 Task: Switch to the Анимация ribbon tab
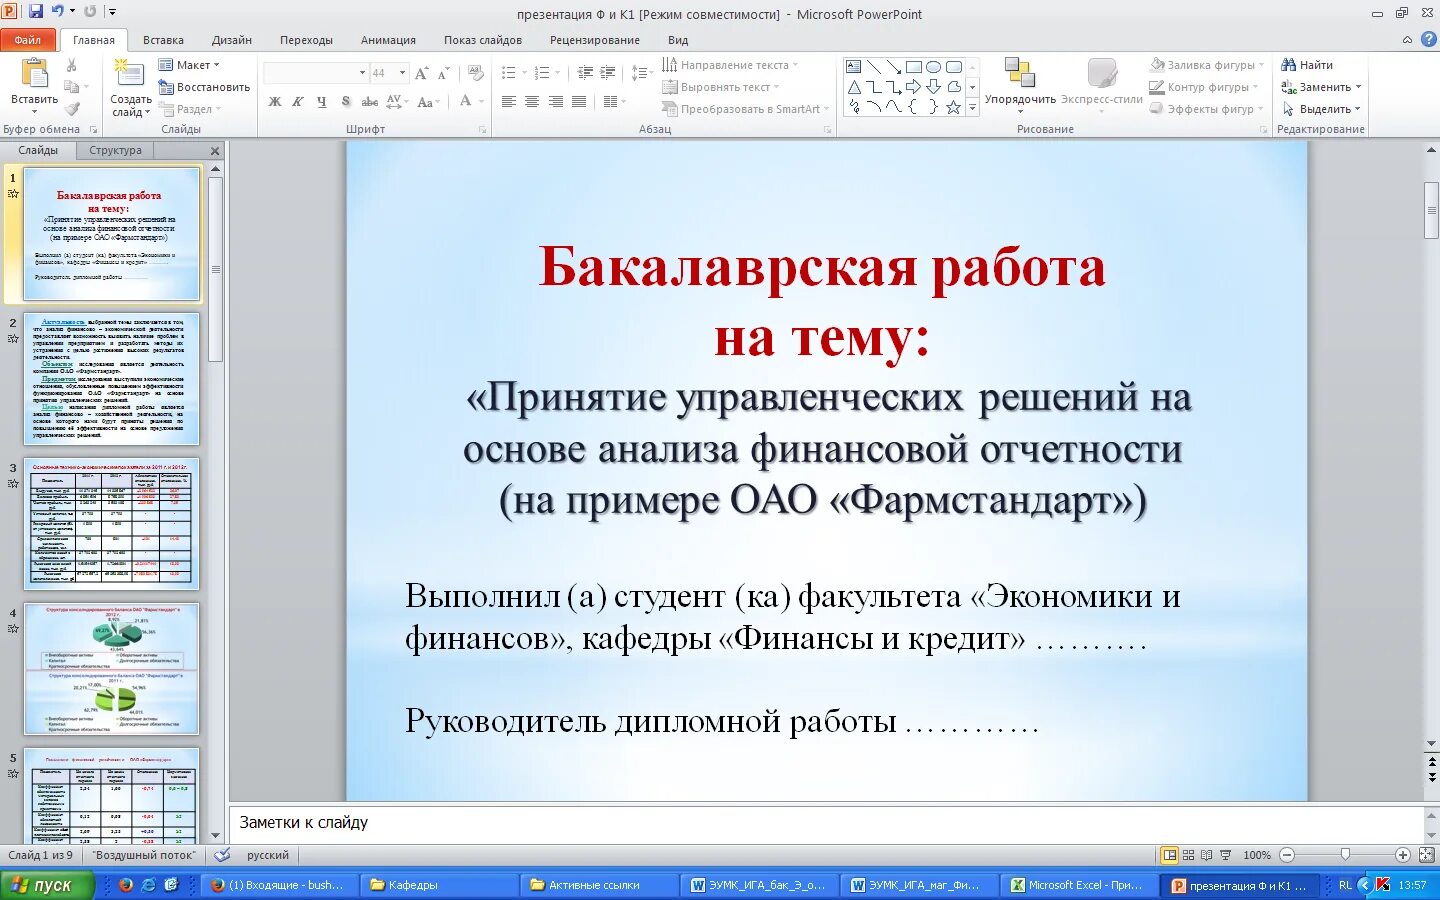[388, 40]
